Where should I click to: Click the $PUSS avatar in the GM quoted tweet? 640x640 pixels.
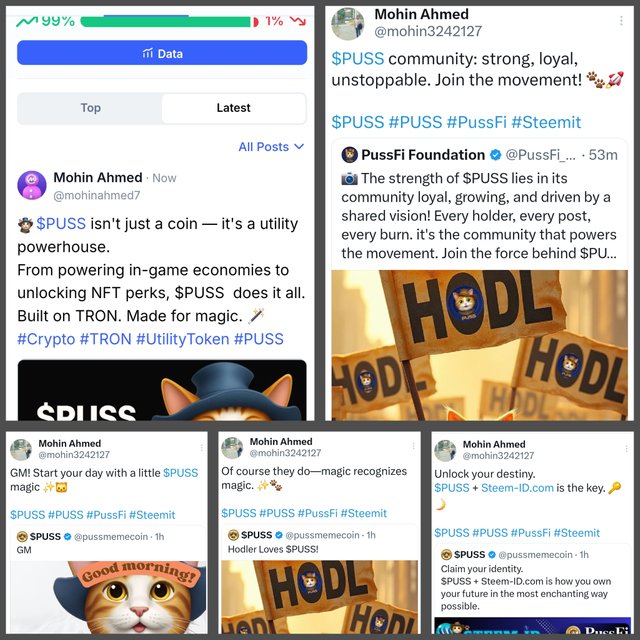point(22,536)
